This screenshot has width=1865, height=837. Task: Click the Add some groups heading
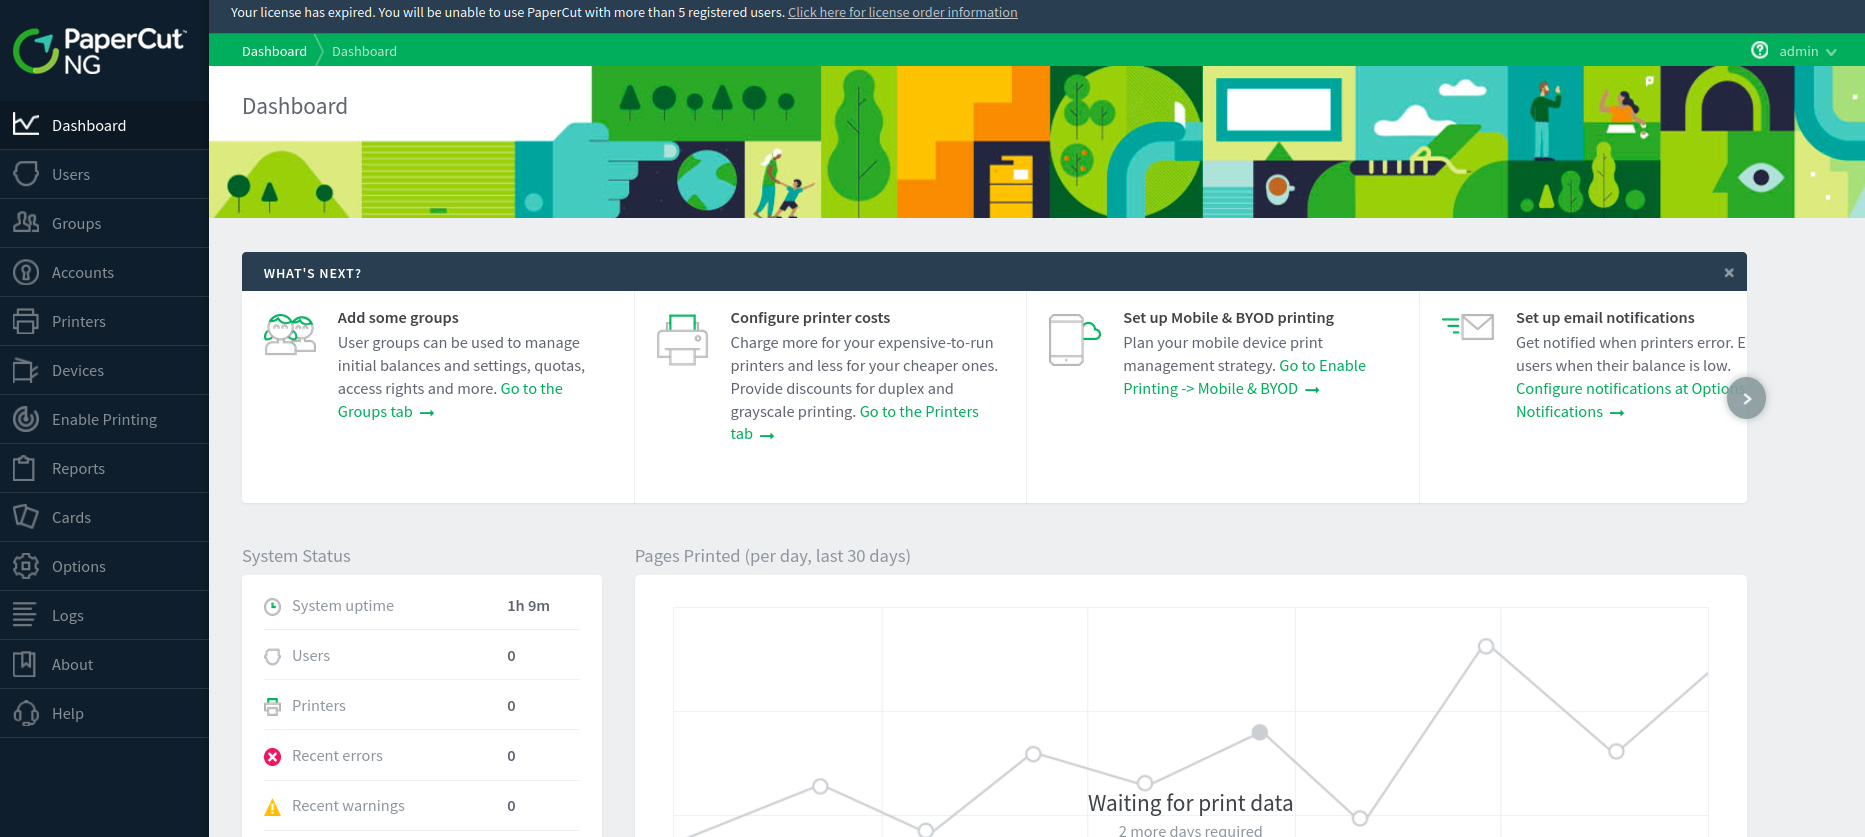398,318
